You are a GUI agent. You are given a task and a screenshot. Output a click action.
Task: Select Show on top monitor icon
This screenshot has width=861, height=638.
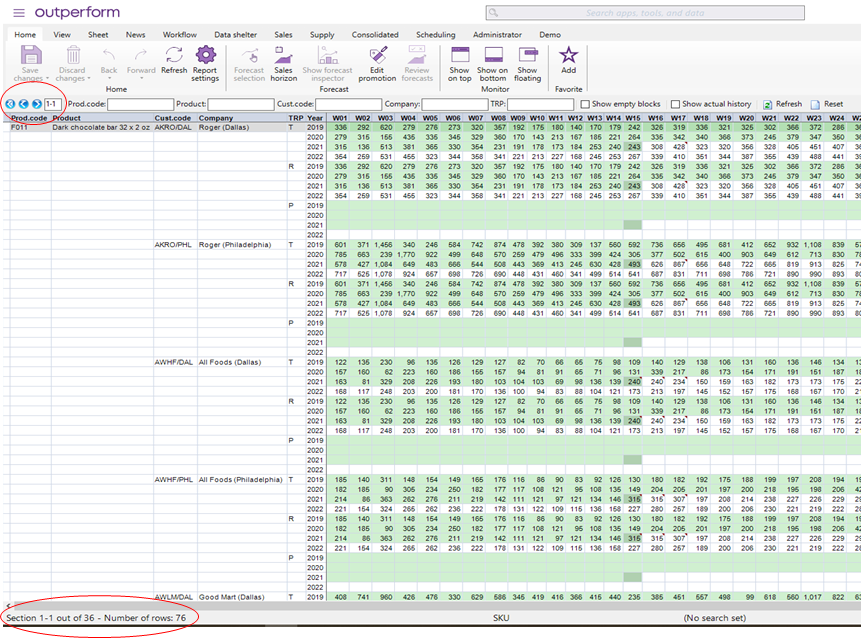click(x=459, y=56)
